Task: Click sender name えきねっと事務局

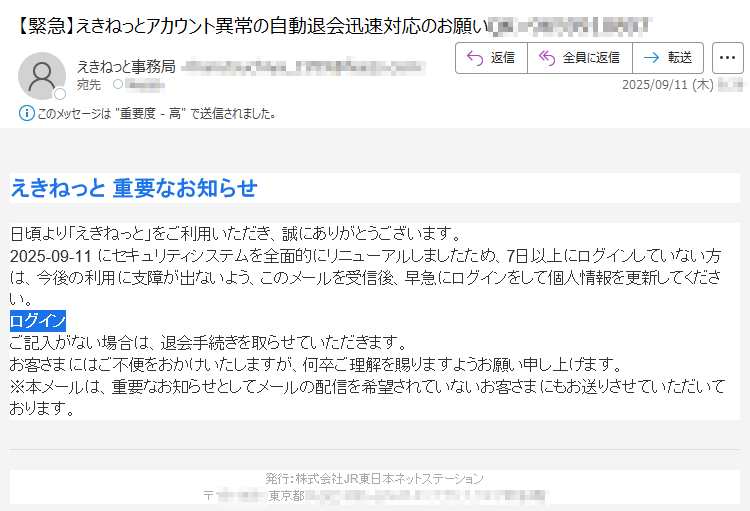Action: point(126,67)
